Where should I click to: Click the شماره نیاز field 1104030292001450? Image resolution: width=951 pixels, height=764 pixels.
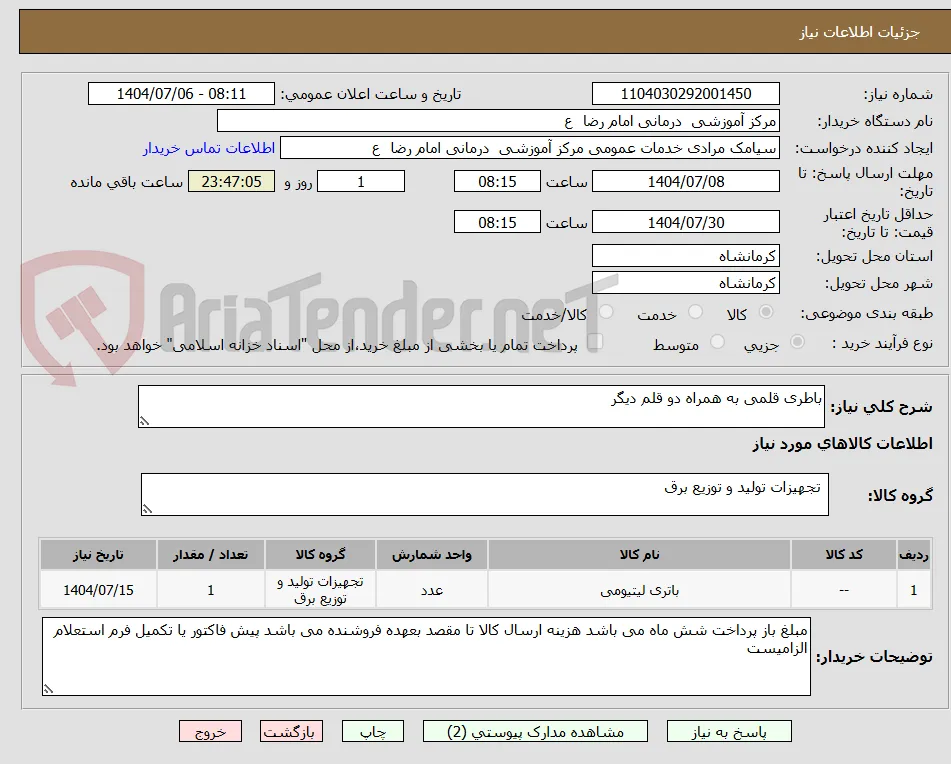[685, 94]
